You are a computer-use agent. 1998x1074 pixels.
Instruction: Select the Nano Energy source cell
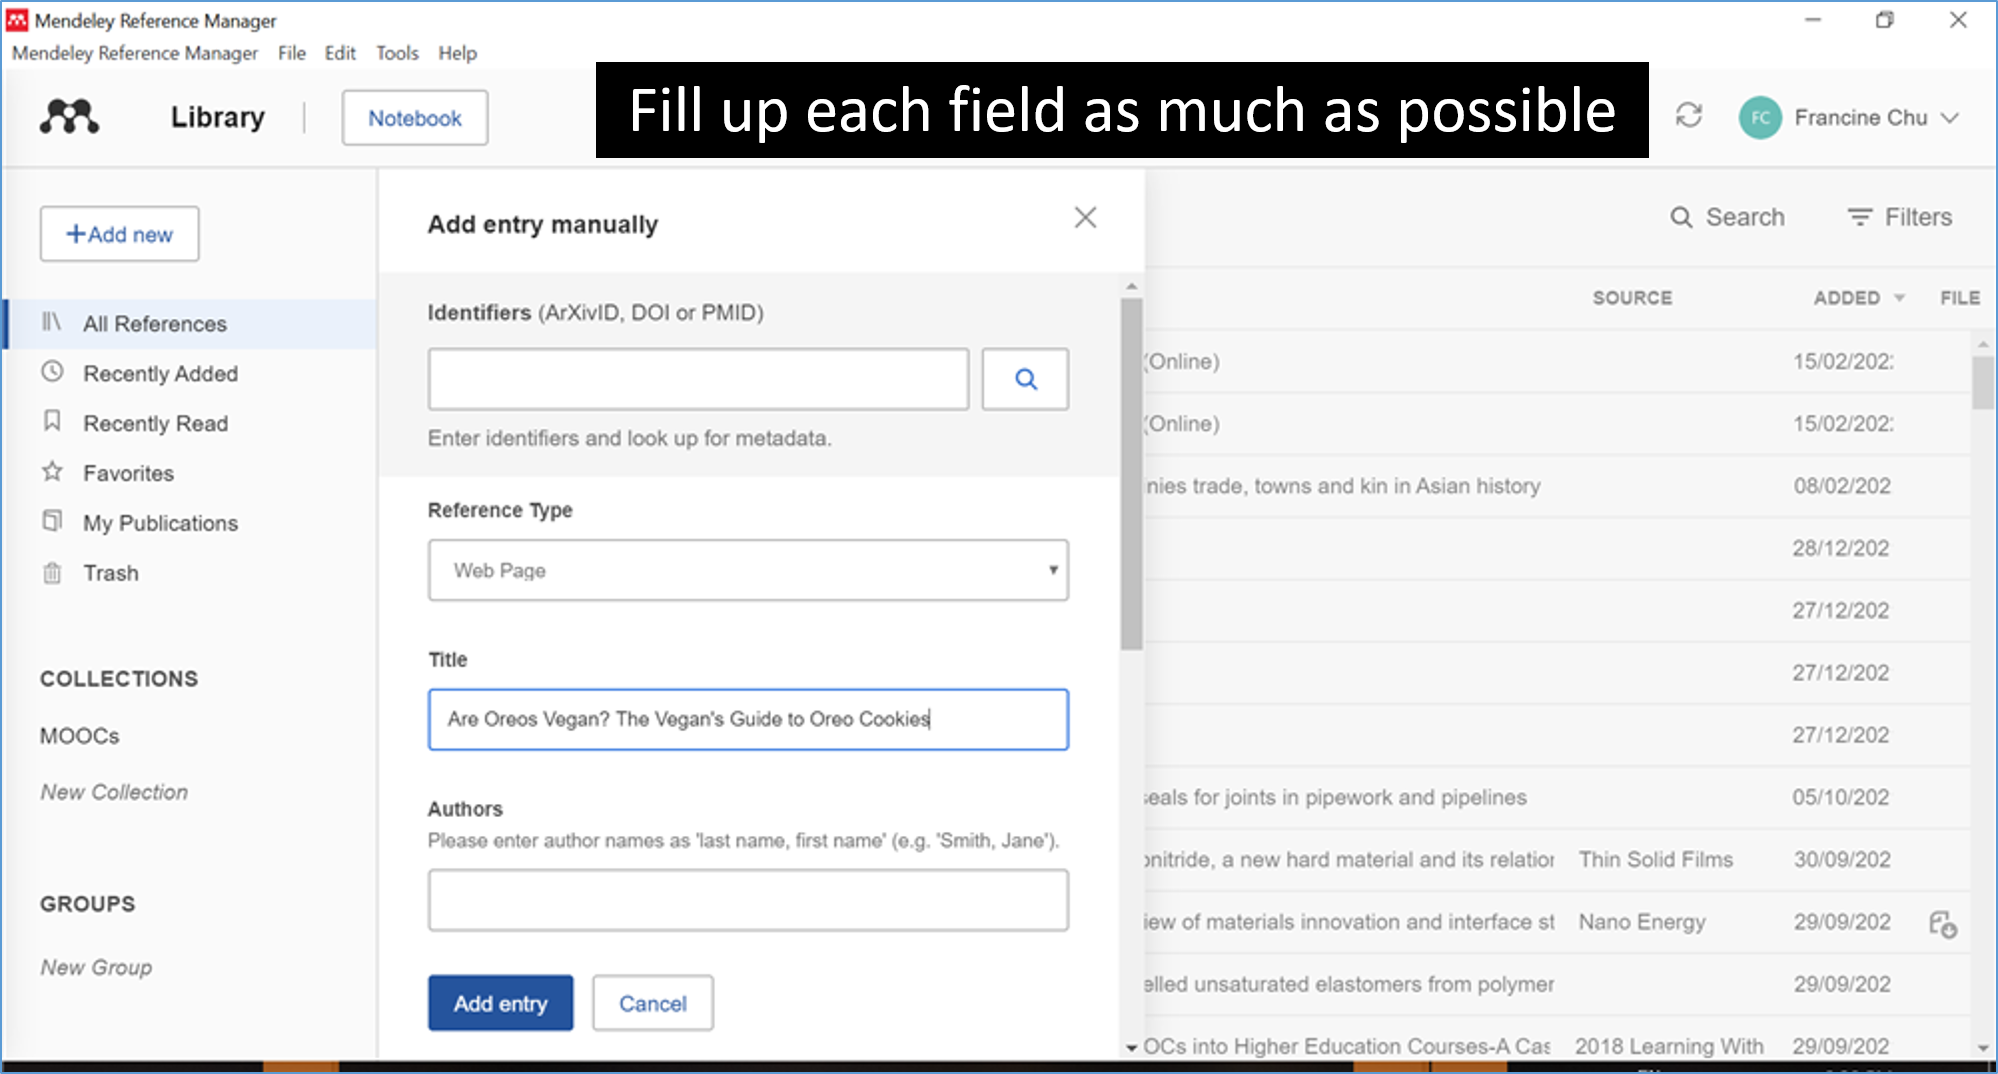1642,922
